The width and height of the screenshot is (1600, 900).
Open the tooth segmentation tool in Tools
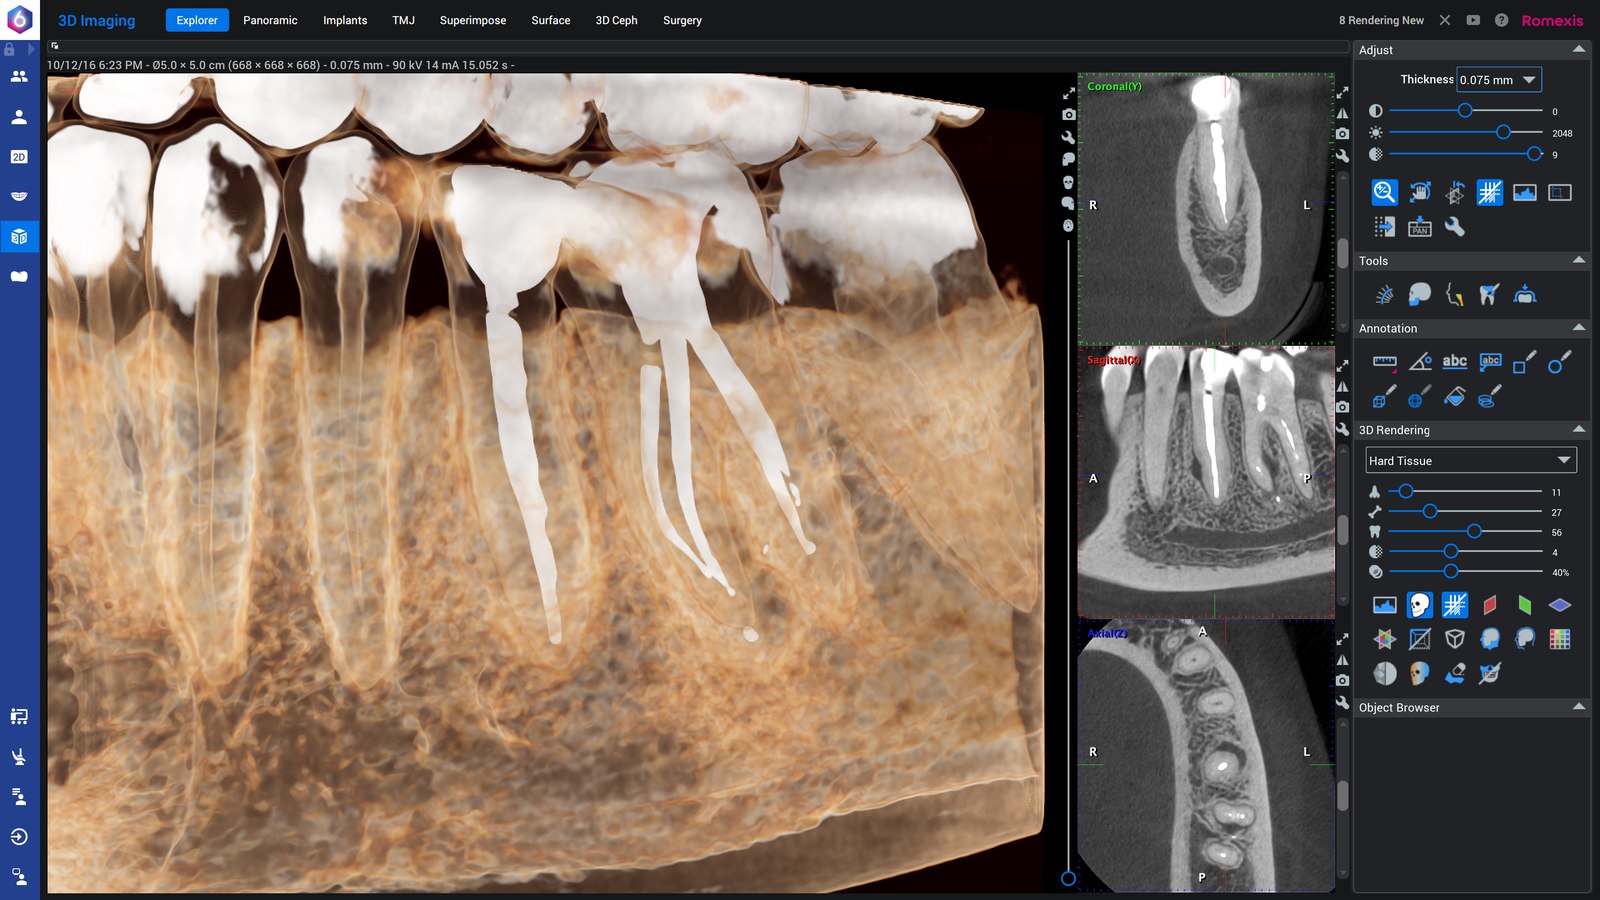pos(1490,294)
